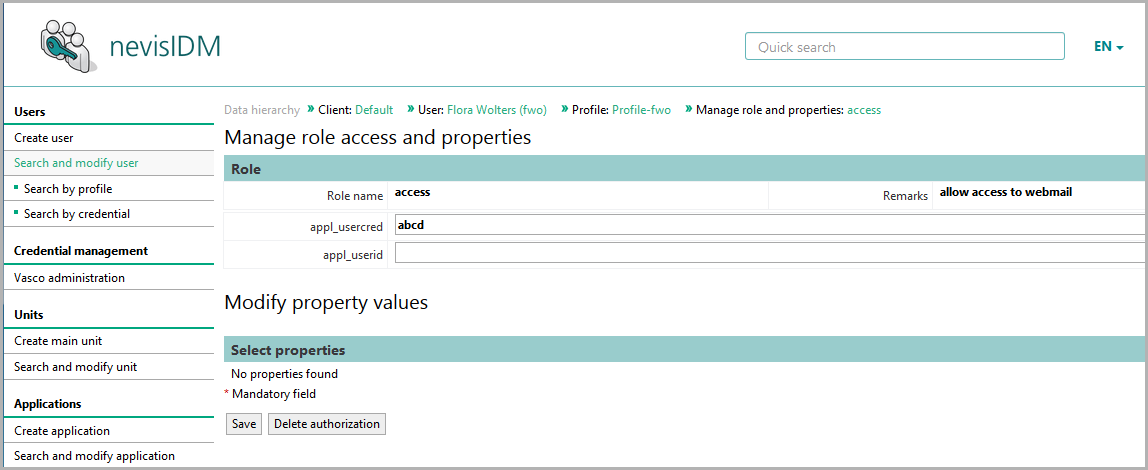
Task: Open Create main unit
Action: tap(59, 341)
